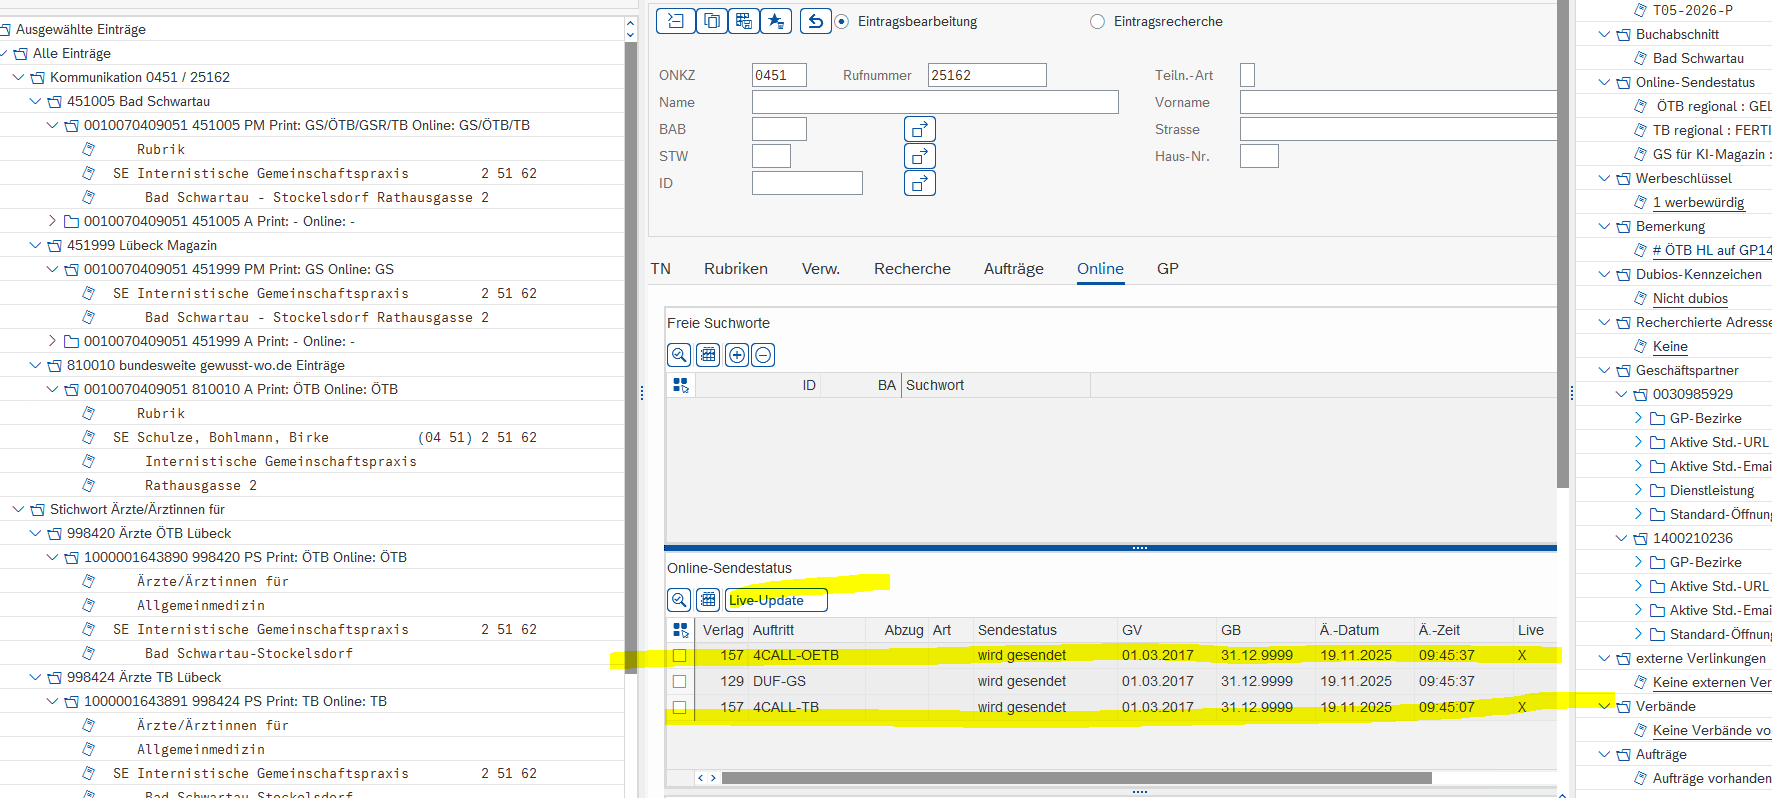Click the selection icon next to the STW field
The height and width of the screenshot is (798, 1772).
(920, 156)
